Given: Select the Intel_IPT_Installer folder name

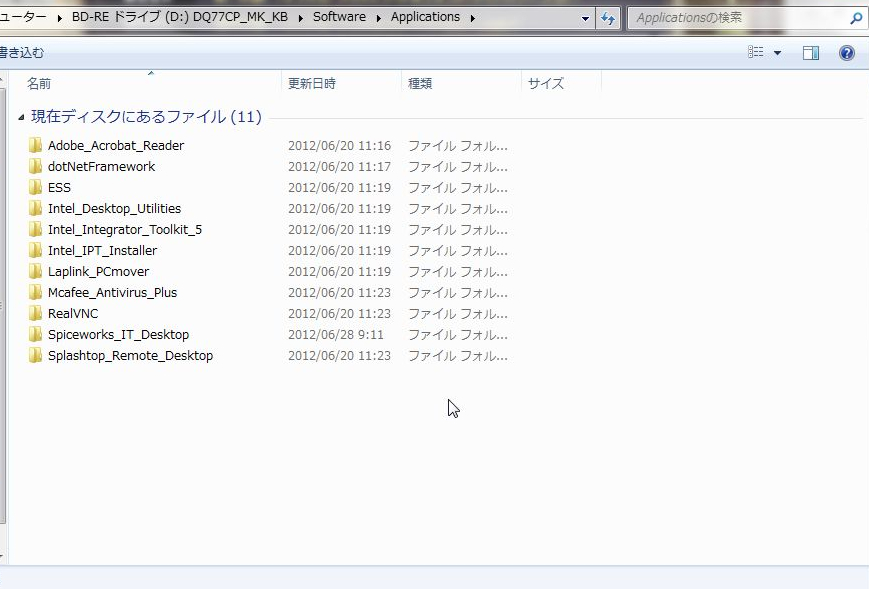Looking at the screenshot, I should coord(103,250).
